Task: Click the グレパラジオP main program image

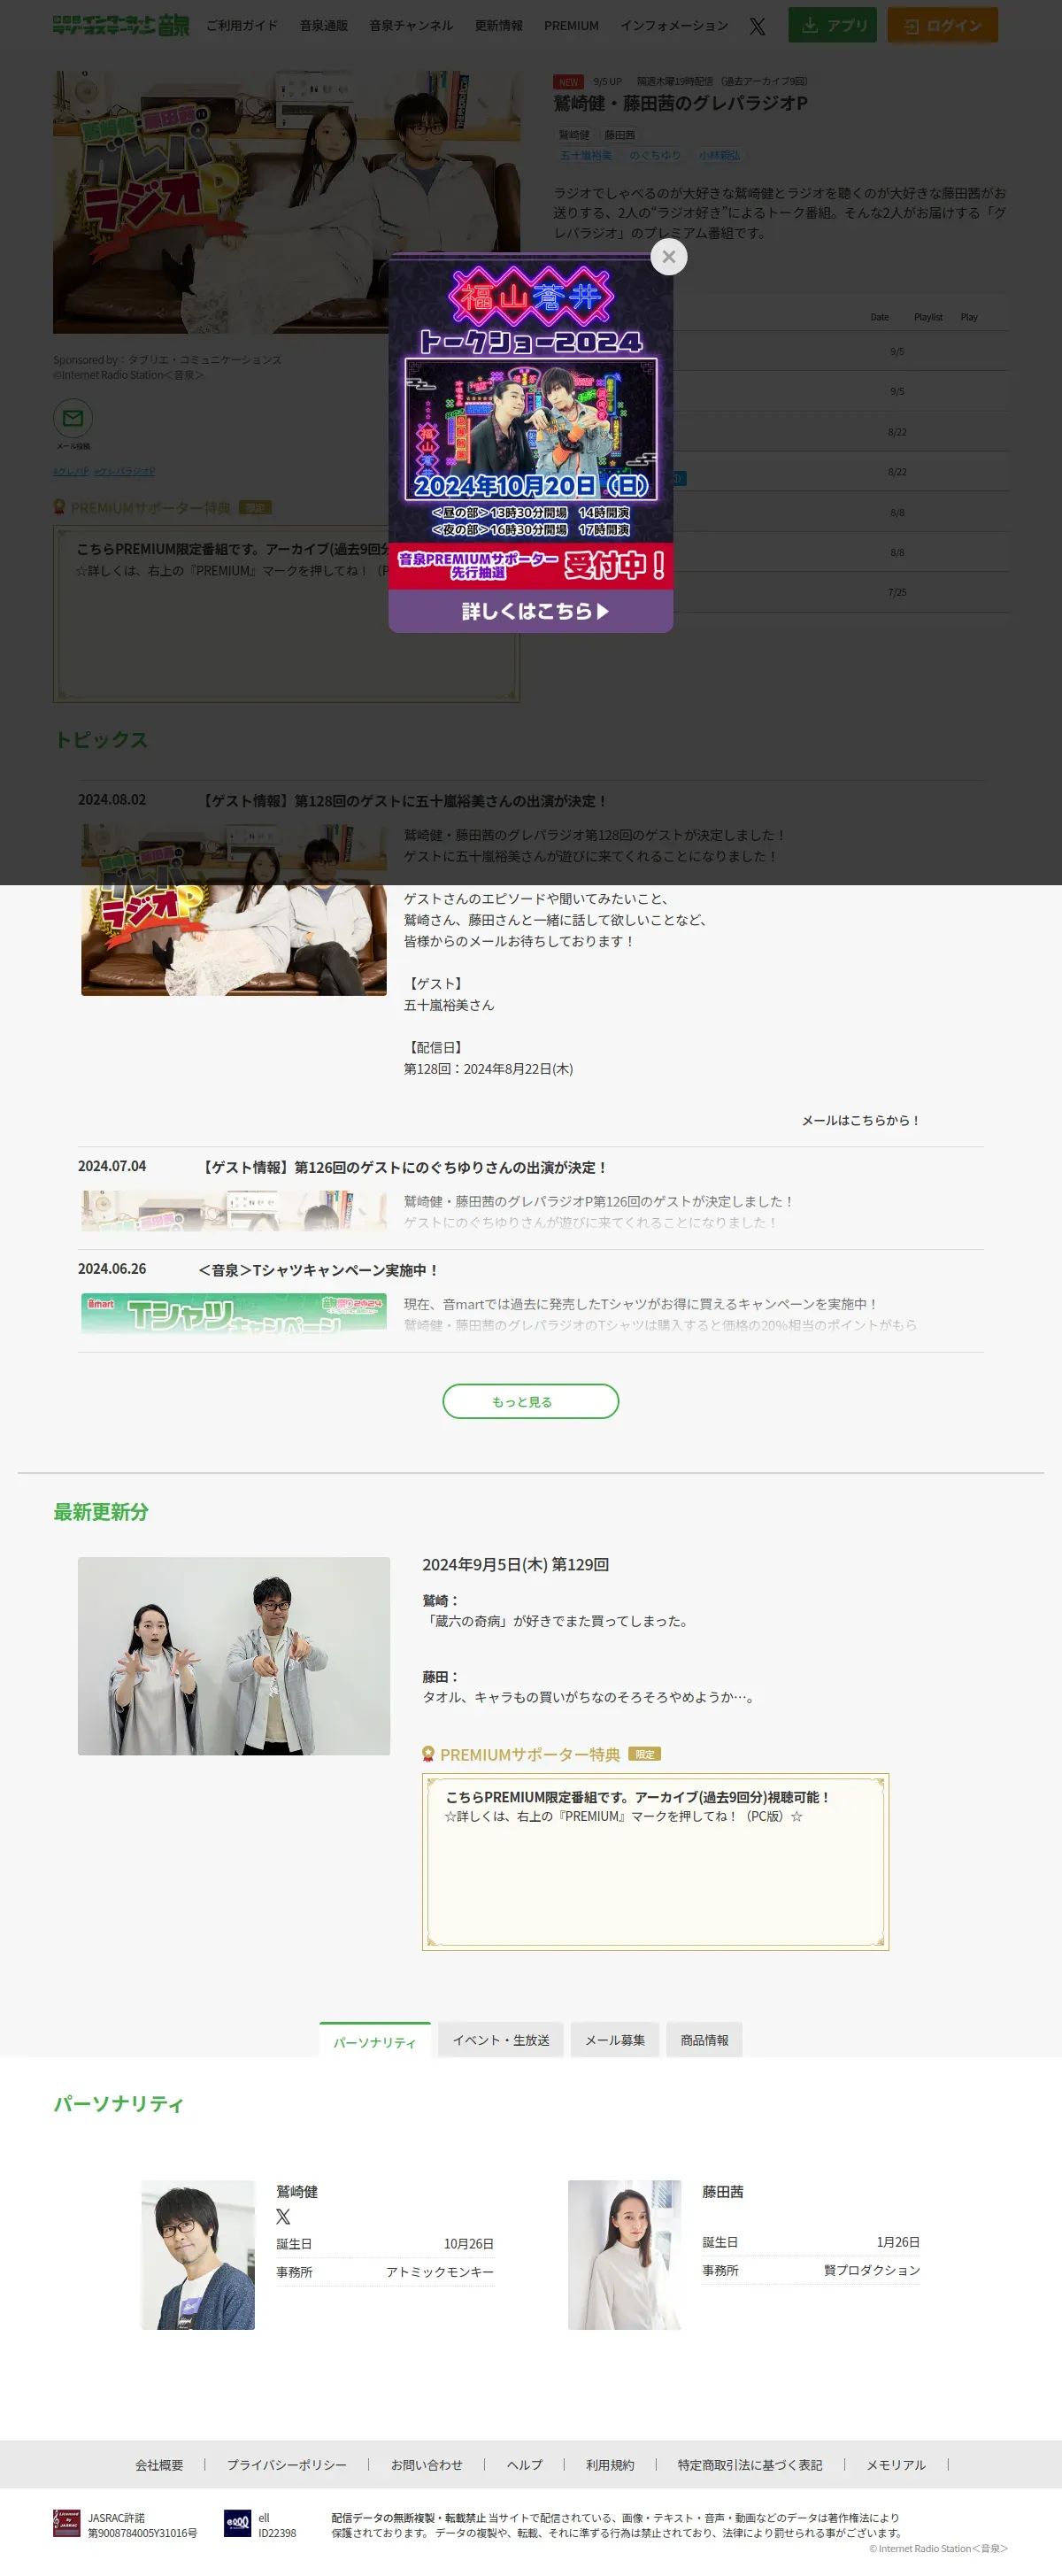Action: (286, 202)
